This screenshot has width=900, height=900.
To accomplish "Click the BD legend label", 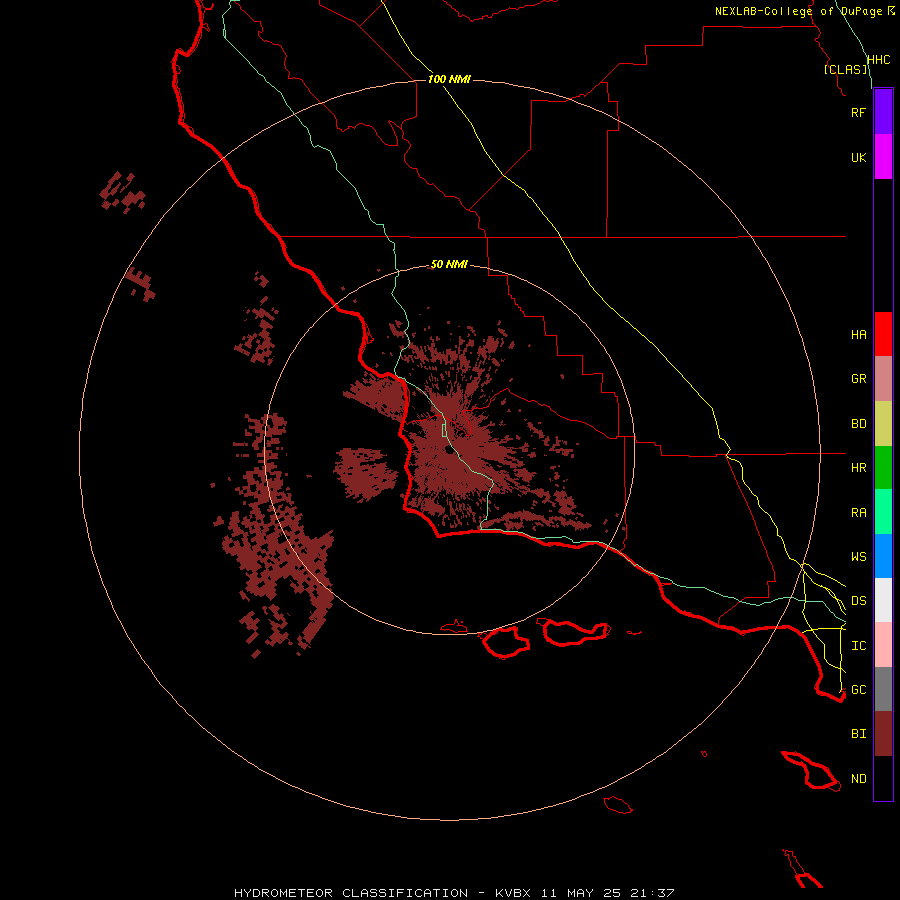I will [x=858, y=424].
